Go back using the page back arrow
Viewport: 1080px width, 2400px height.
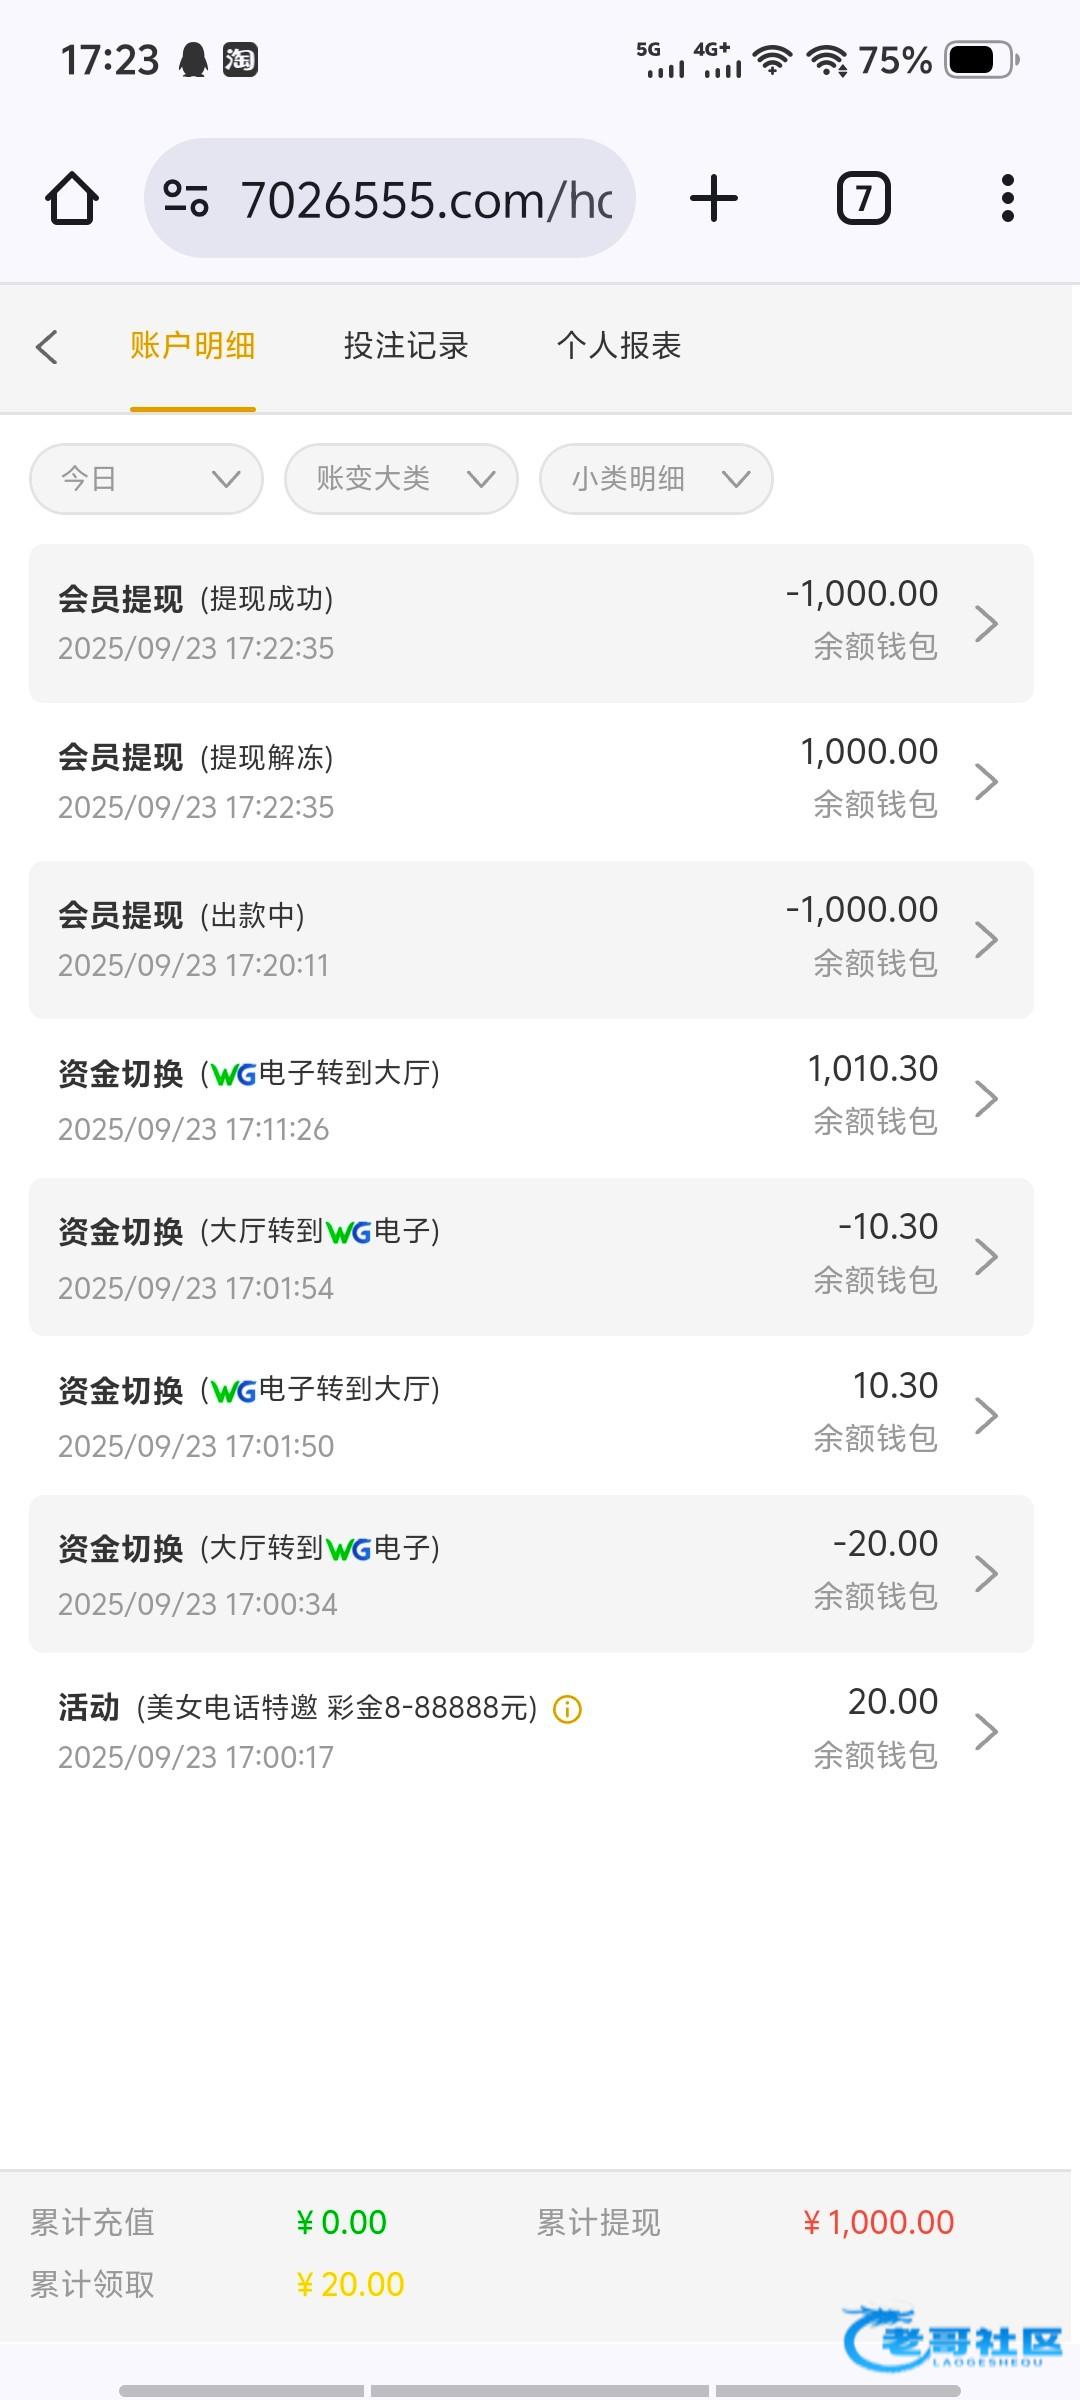[47, 347]
